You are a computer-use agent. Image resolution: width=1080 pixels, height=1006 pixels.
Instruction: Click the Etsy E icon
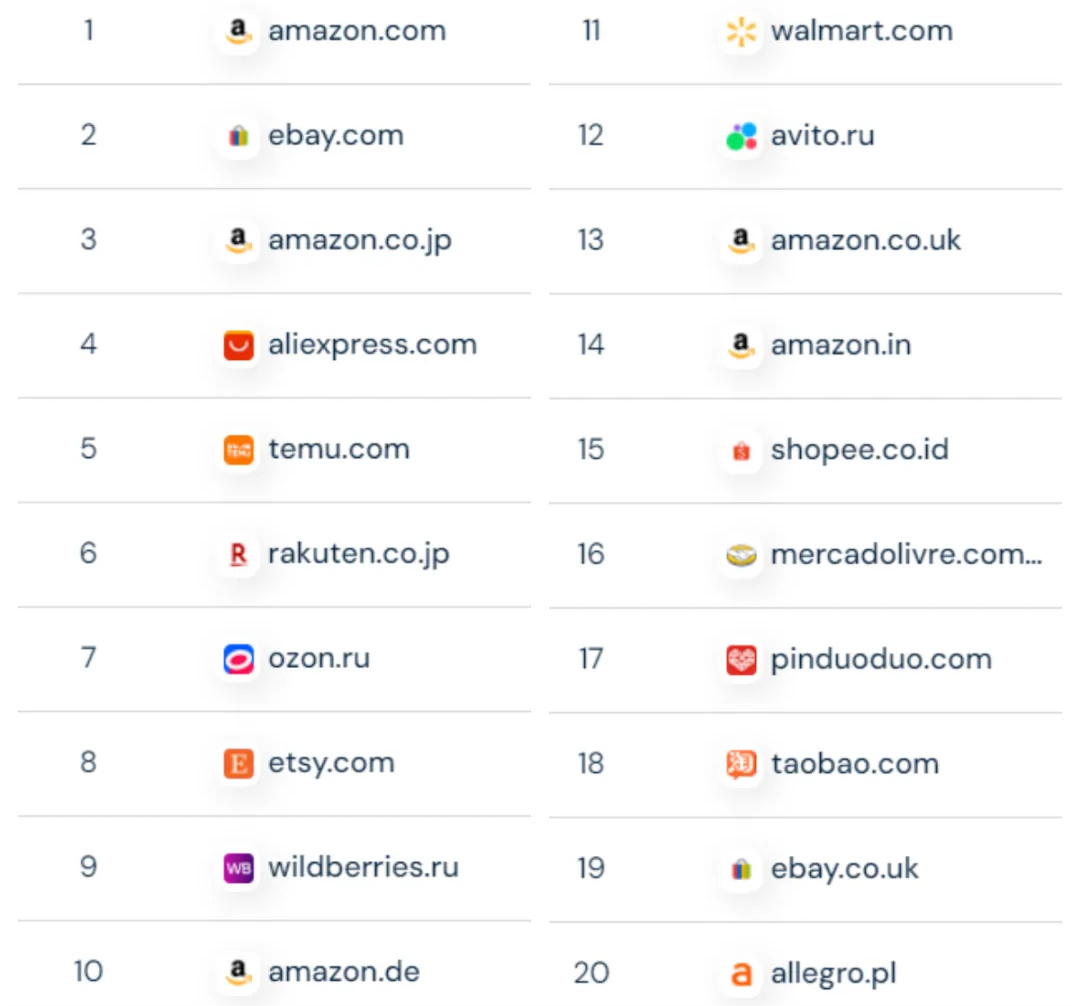[238, 764]
